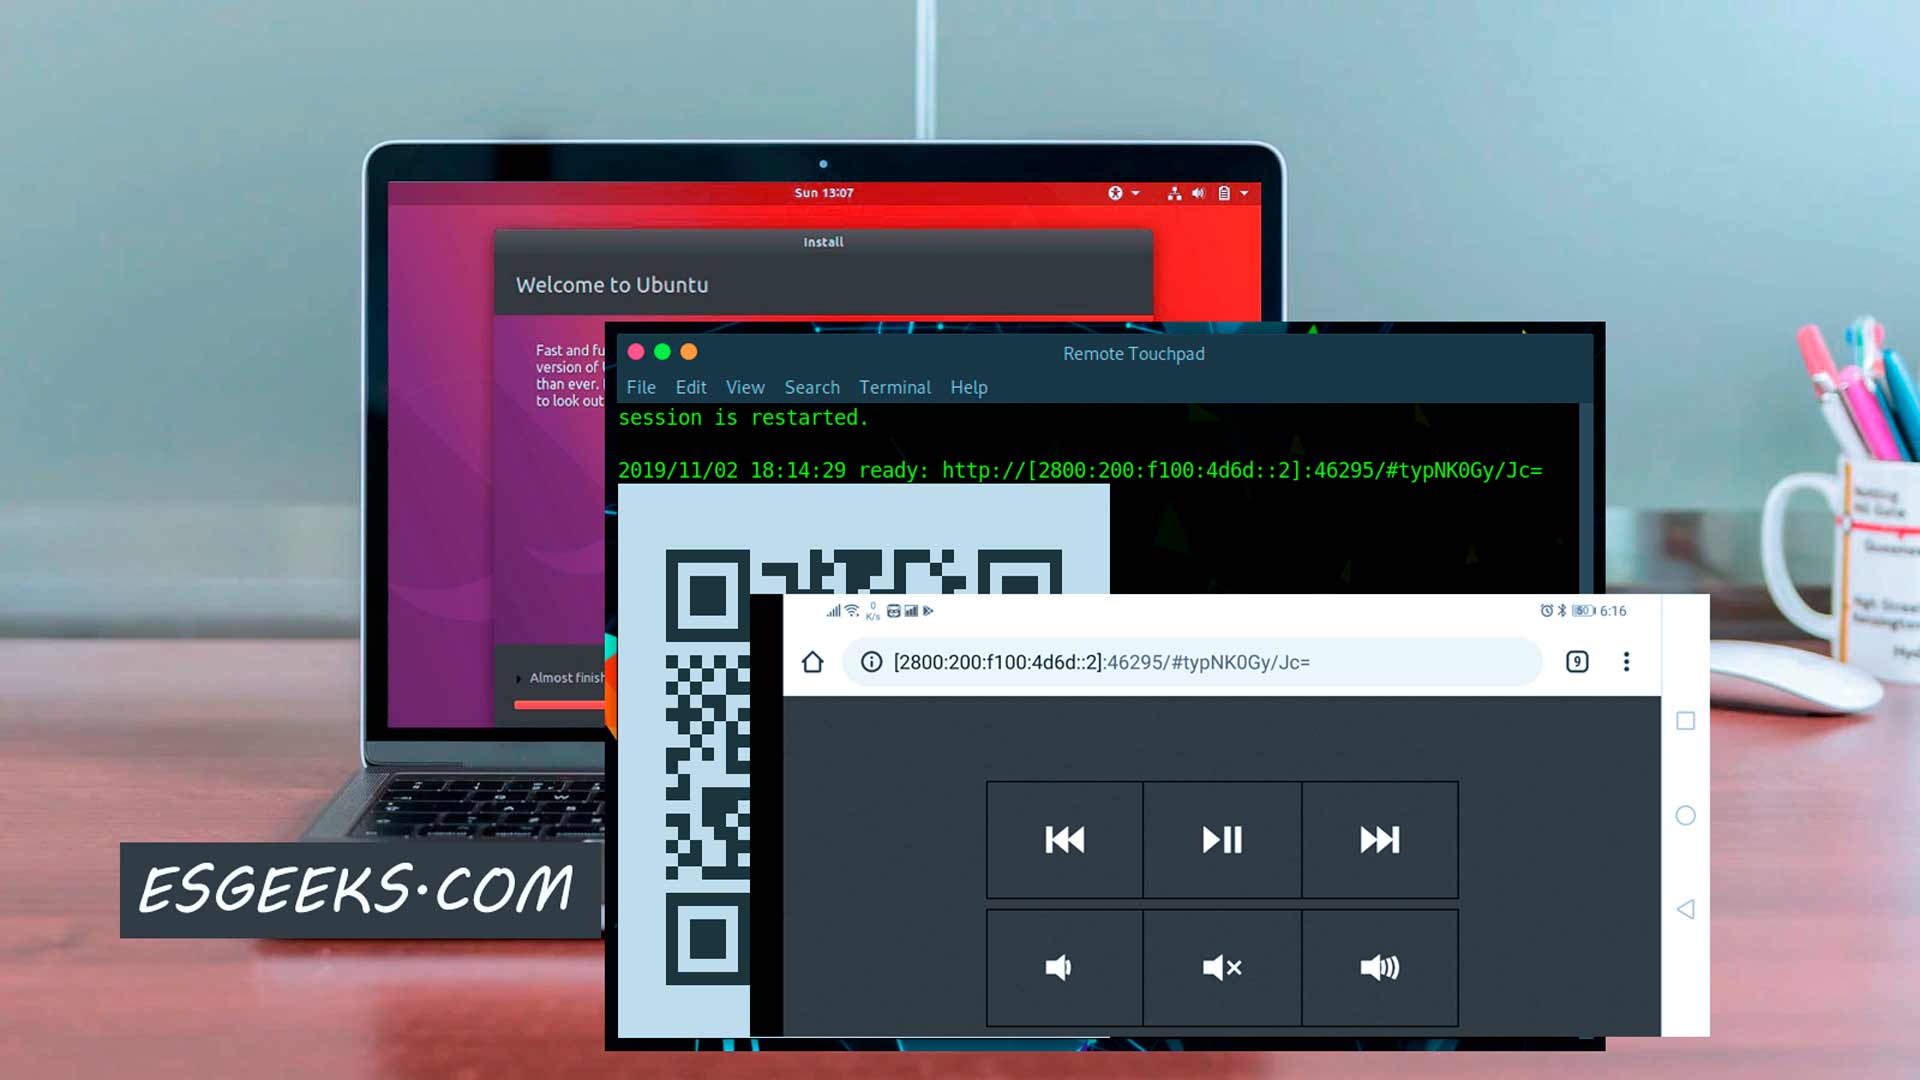This screenshot has width=1920, height=1080.
Task: Click the volume speaker icon in the Ubuntu panel
Action: [x=1199, y=192]
